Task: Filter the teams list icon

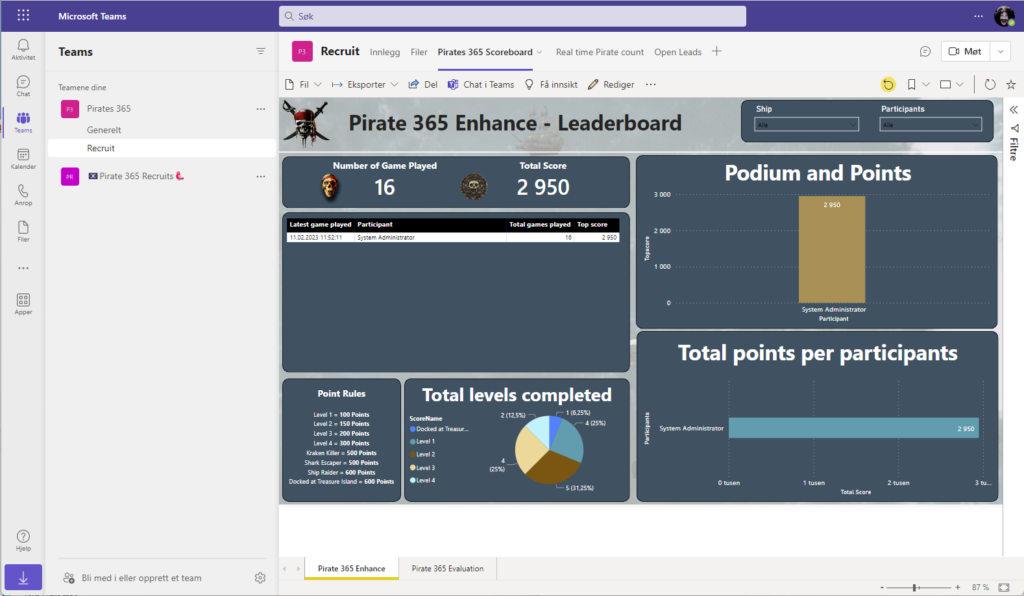Action: click(261, 52)
